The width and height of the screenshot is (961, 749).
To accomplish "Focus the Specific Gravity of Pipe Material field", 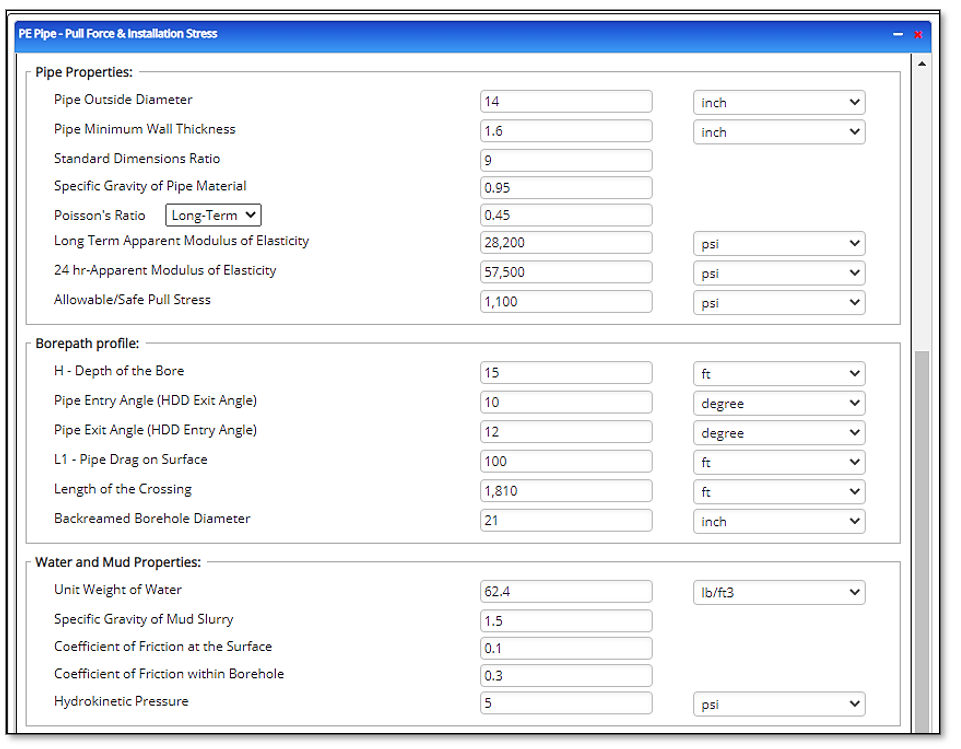I will [x=565, y=187].
